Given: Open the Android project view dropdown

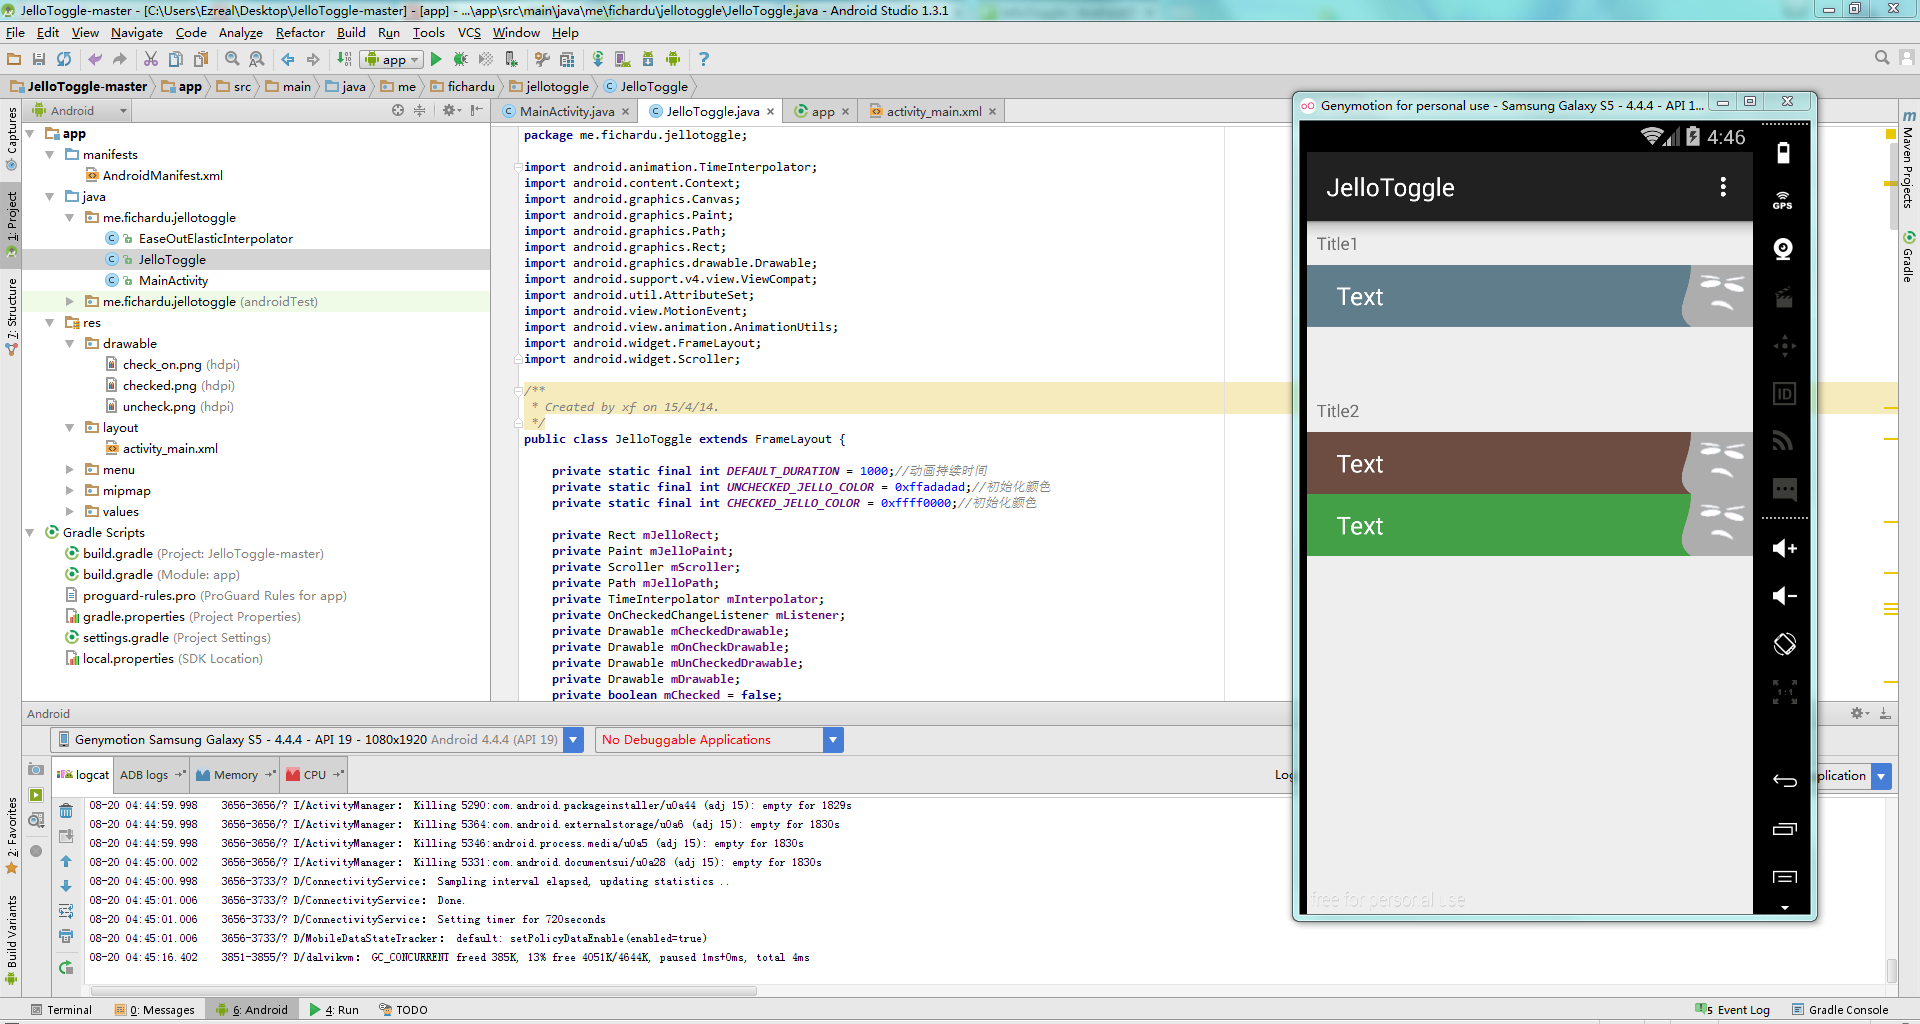Looking at the screenshot, I should tap(80, 110).
